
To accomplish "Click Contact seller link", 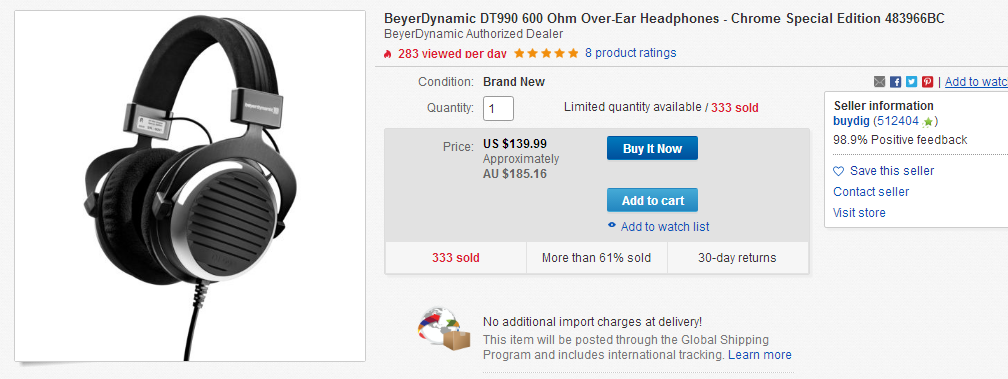I will [x=871, y=191].
